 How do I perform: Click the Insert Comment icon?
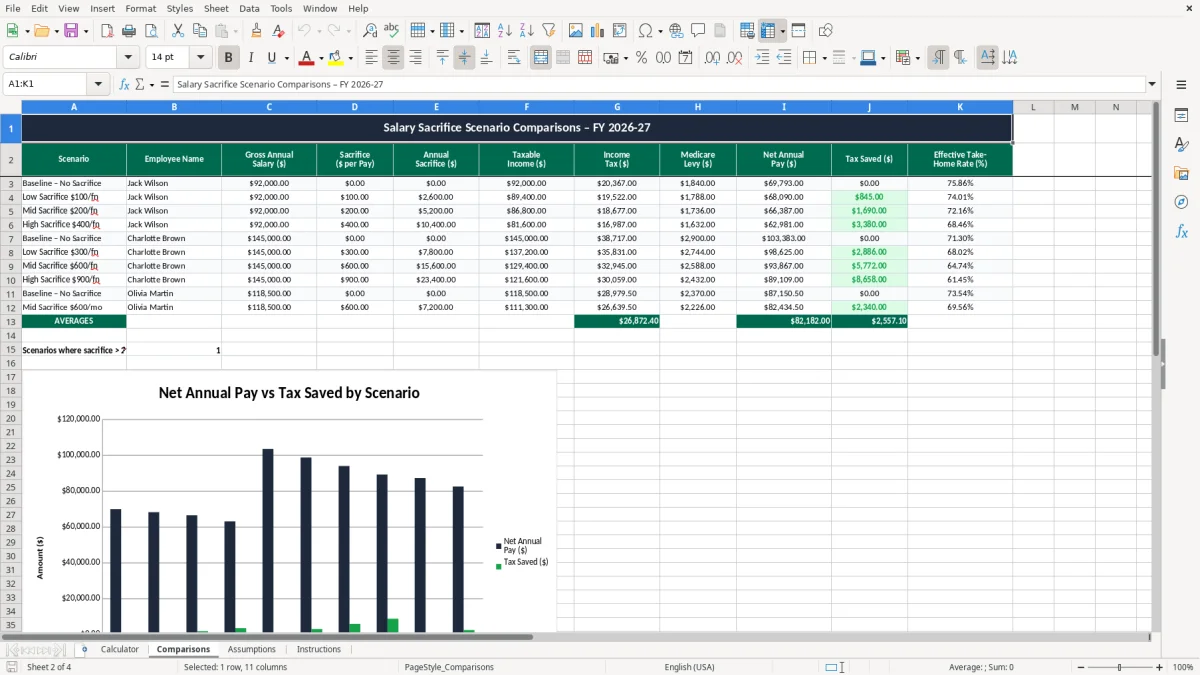tap(698, 31)
